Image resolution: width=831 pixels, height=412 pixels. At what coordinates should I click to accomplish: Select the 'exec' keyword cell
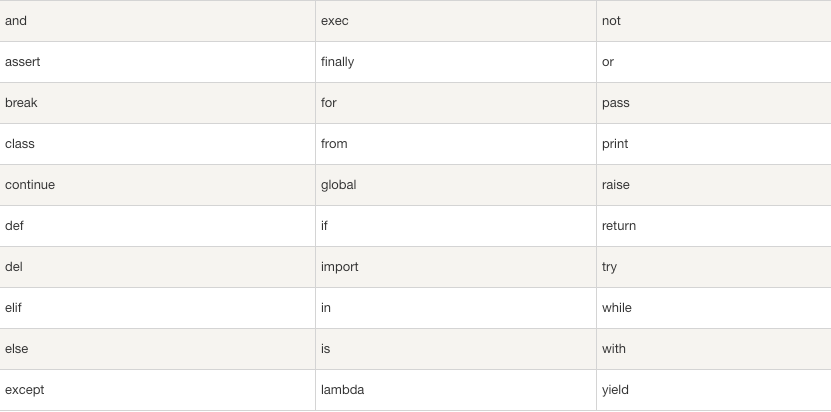coord(335,21)
